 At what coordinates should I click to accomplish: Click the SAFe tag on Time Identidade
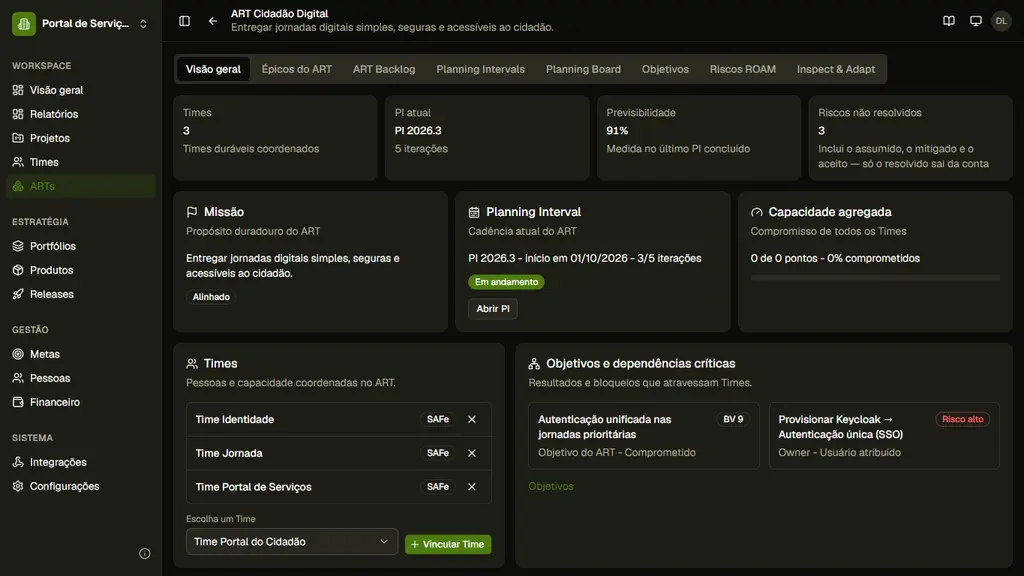438,419
